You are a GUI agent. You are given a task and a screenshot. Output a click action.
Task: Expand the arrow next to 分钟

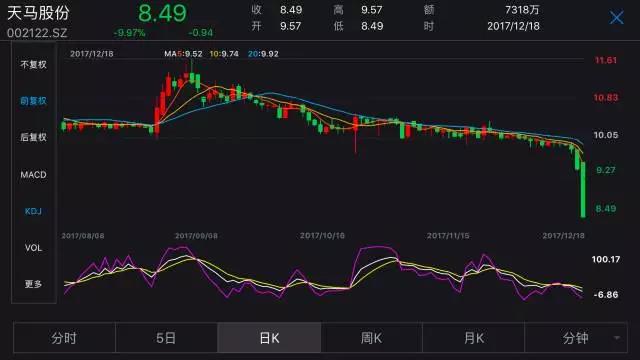click(617, 338)
